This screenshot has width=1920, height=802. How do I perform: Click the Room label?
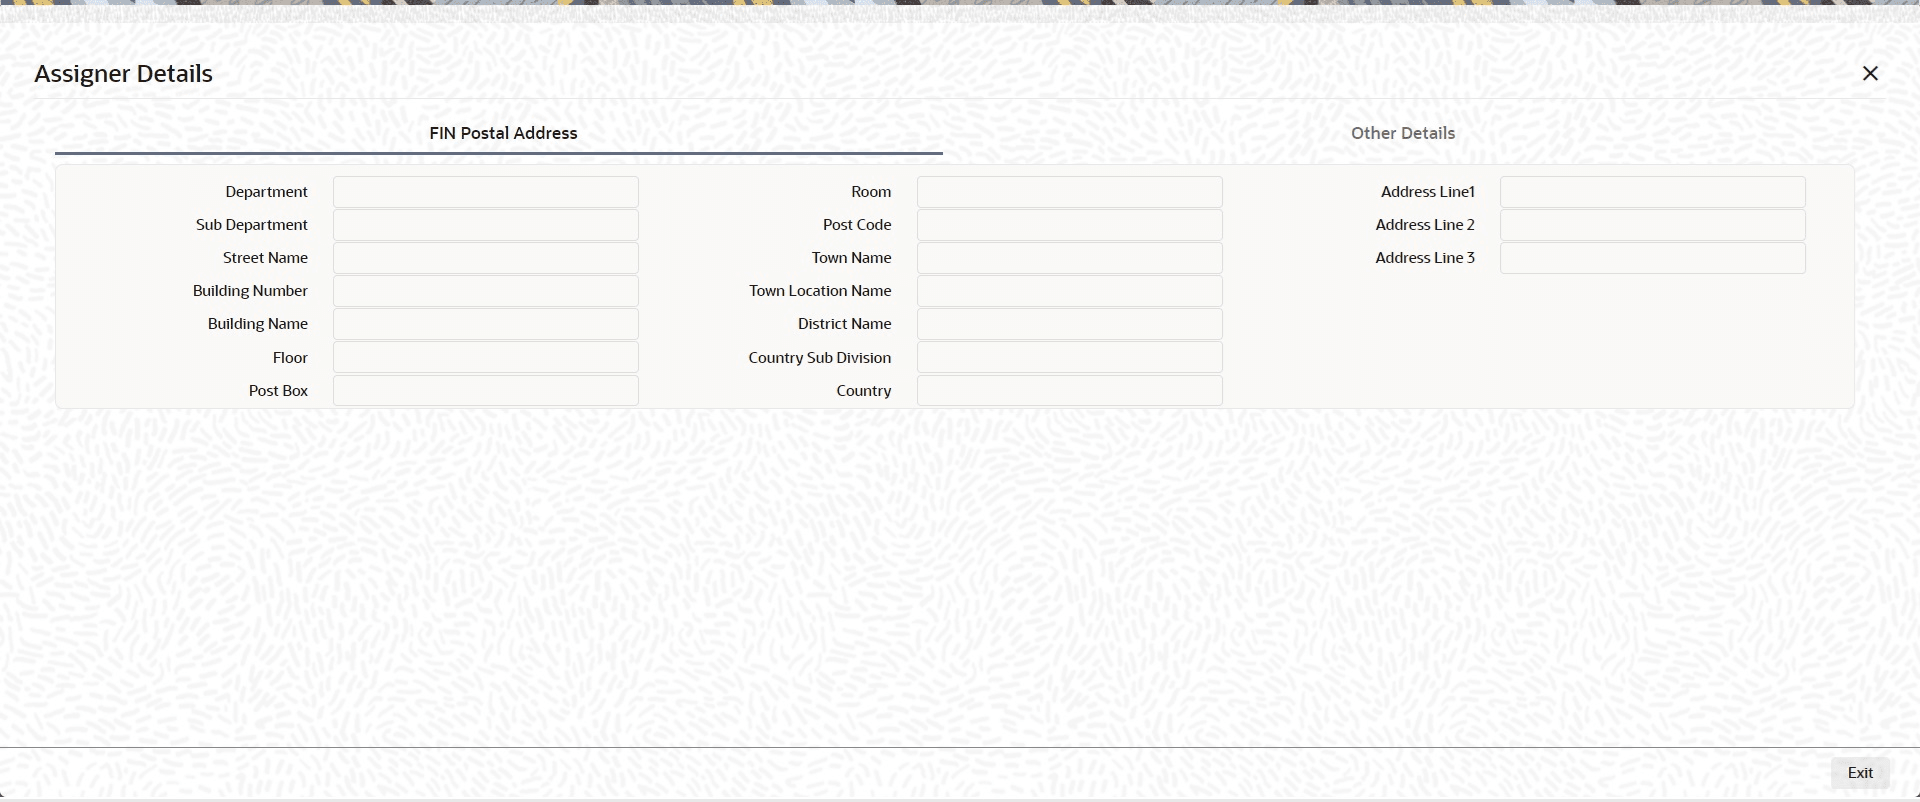pyautogui.click(x=871, y=192)
